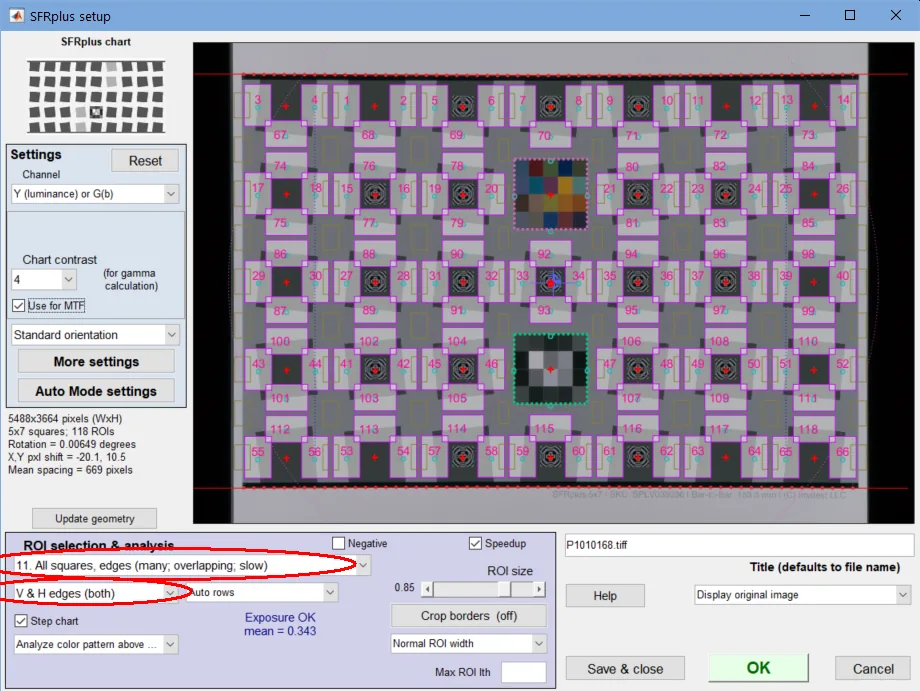Open the Standard orientation dropdown

(95, 335)
